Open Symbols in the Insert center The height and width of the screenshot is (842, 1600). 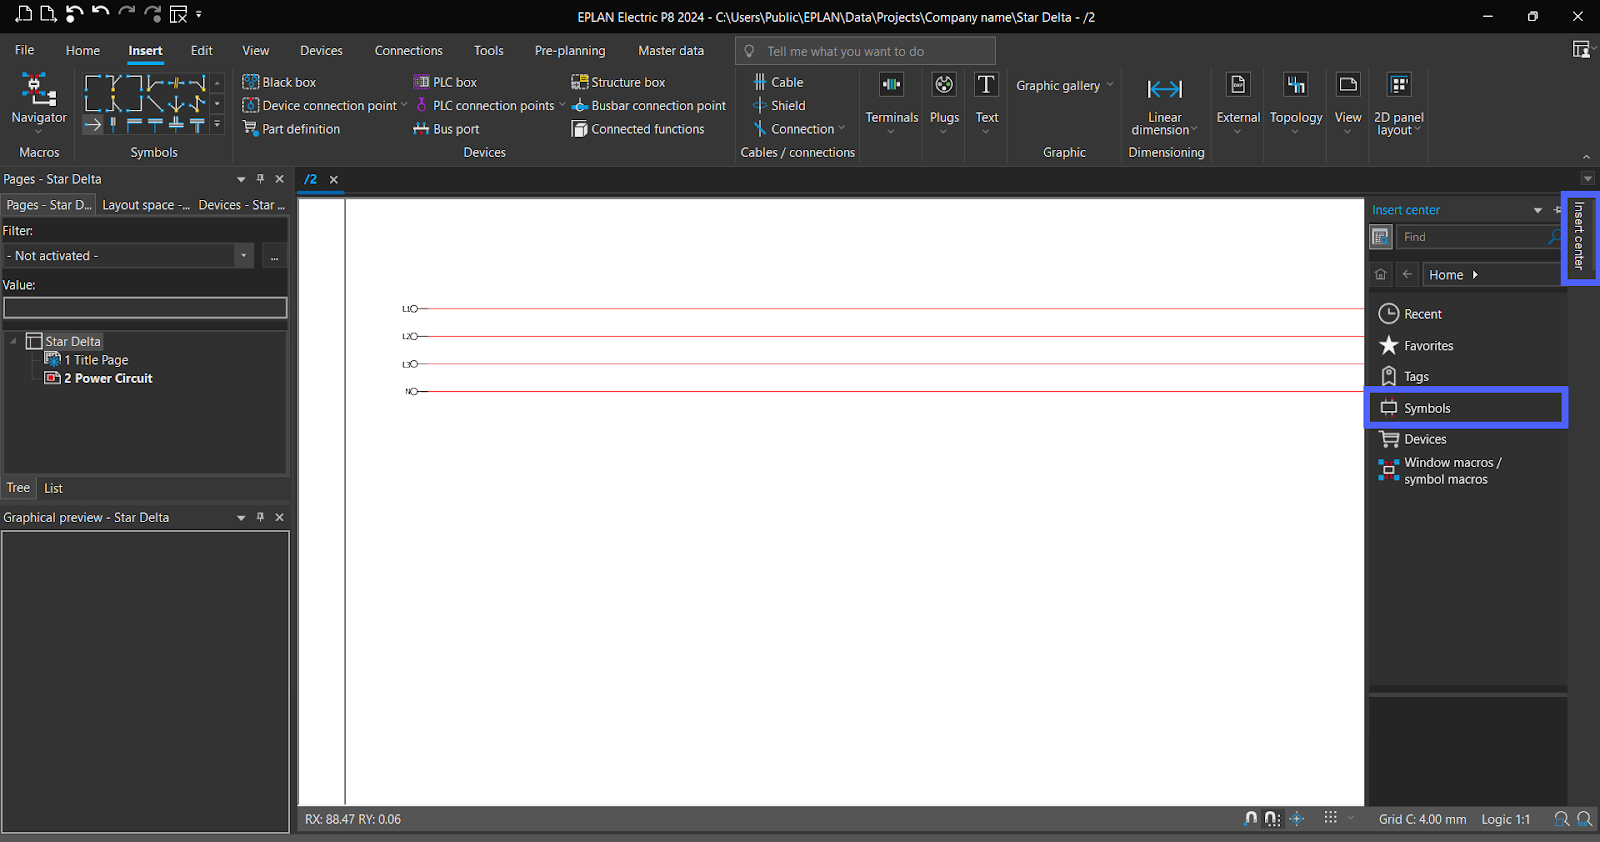pos(1426,408)
